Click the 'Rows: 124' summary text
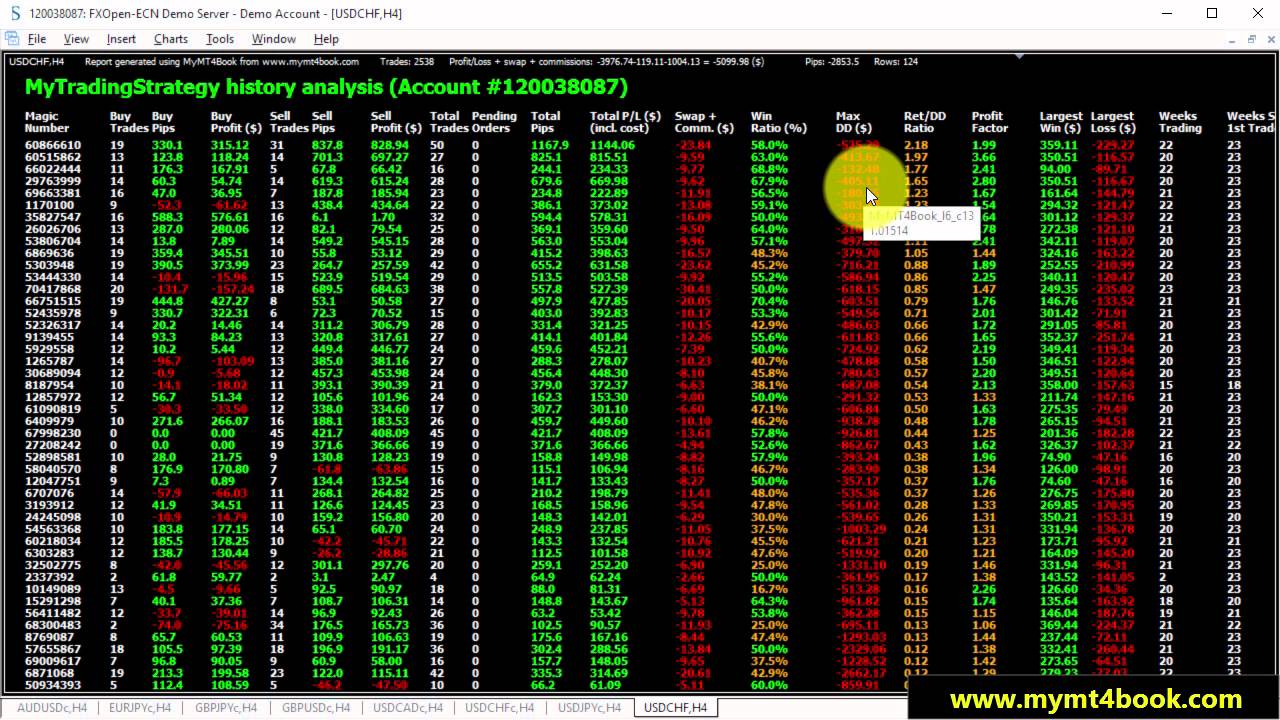Screen dimensions: 1280x720 click(x=895, y=62)
